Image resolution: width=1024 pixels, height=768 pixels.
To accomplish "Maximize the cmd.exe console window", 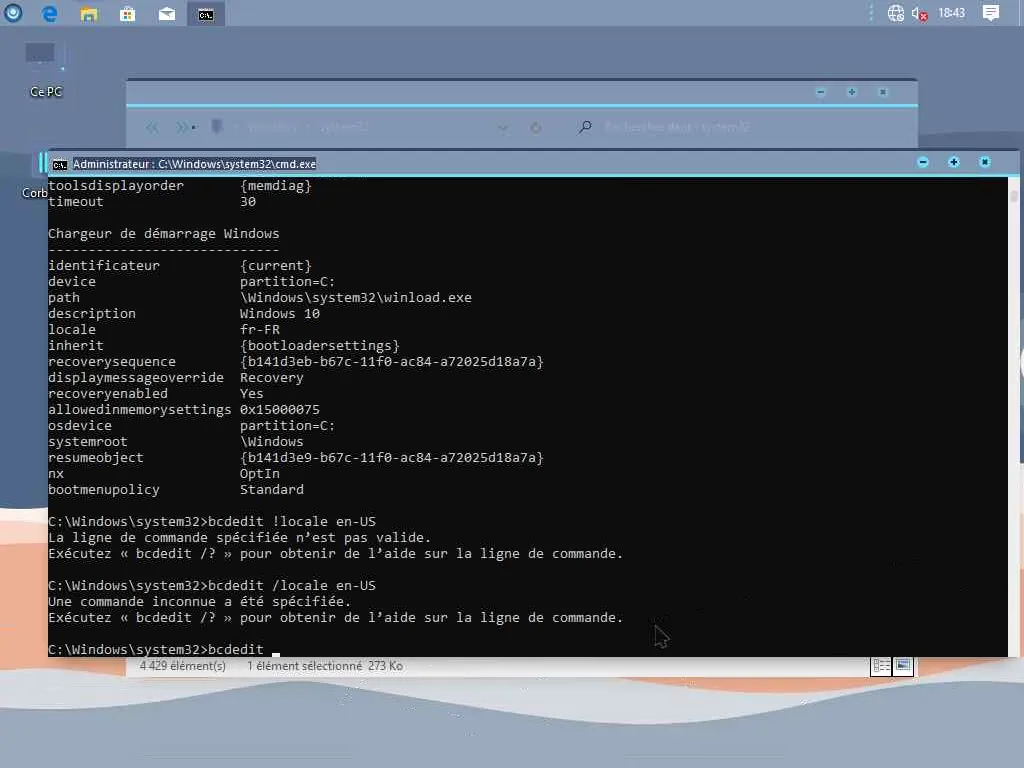I will click(x=953, y=162).
